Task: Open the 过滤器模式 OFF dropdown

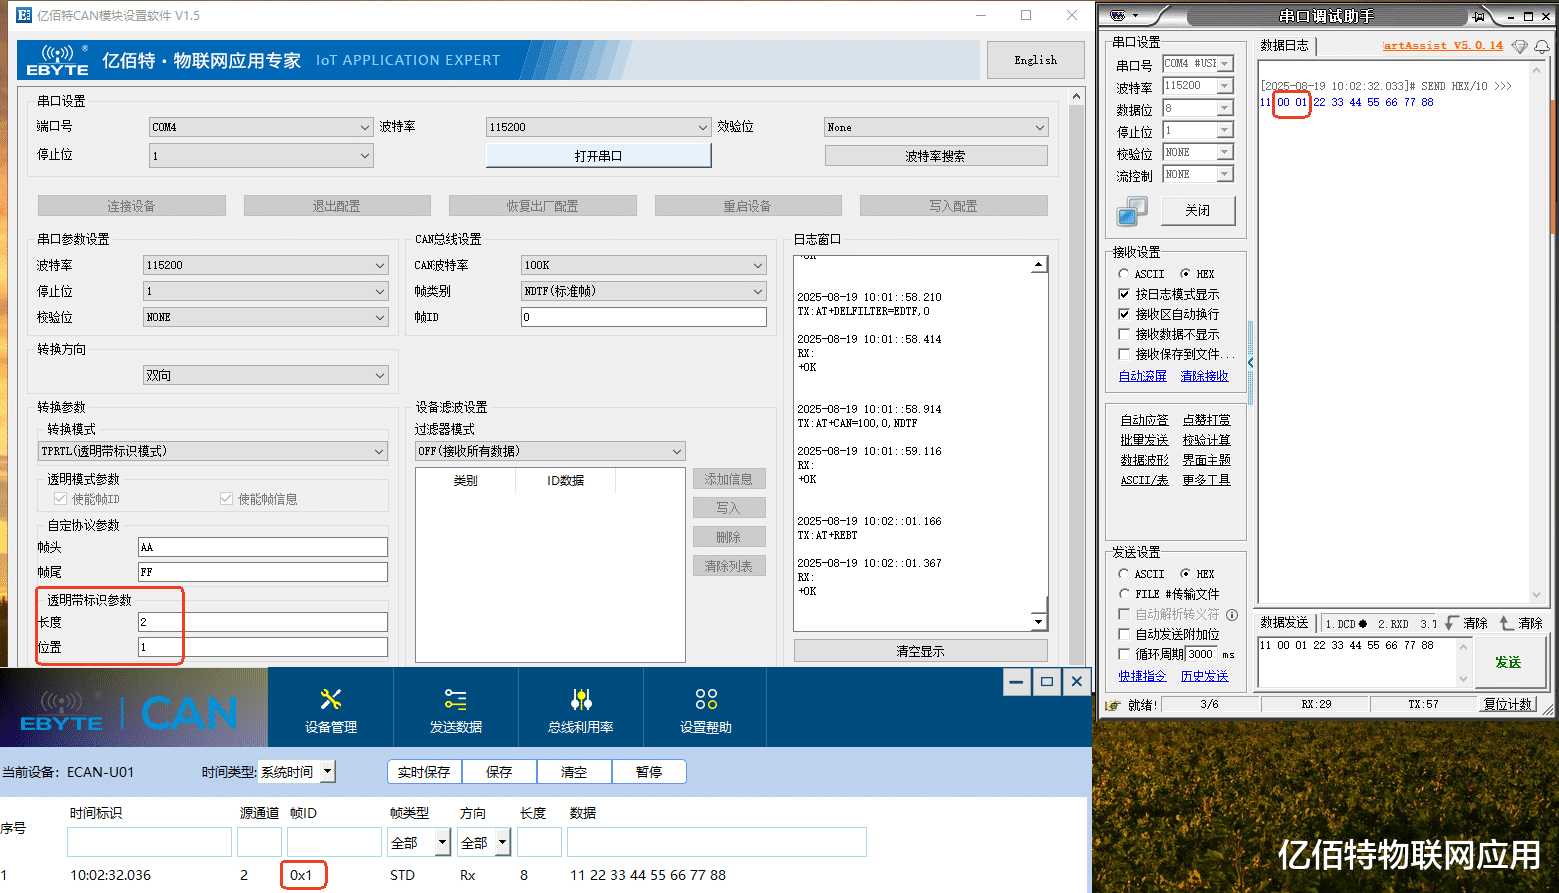Action: click(x=550, y=451)
